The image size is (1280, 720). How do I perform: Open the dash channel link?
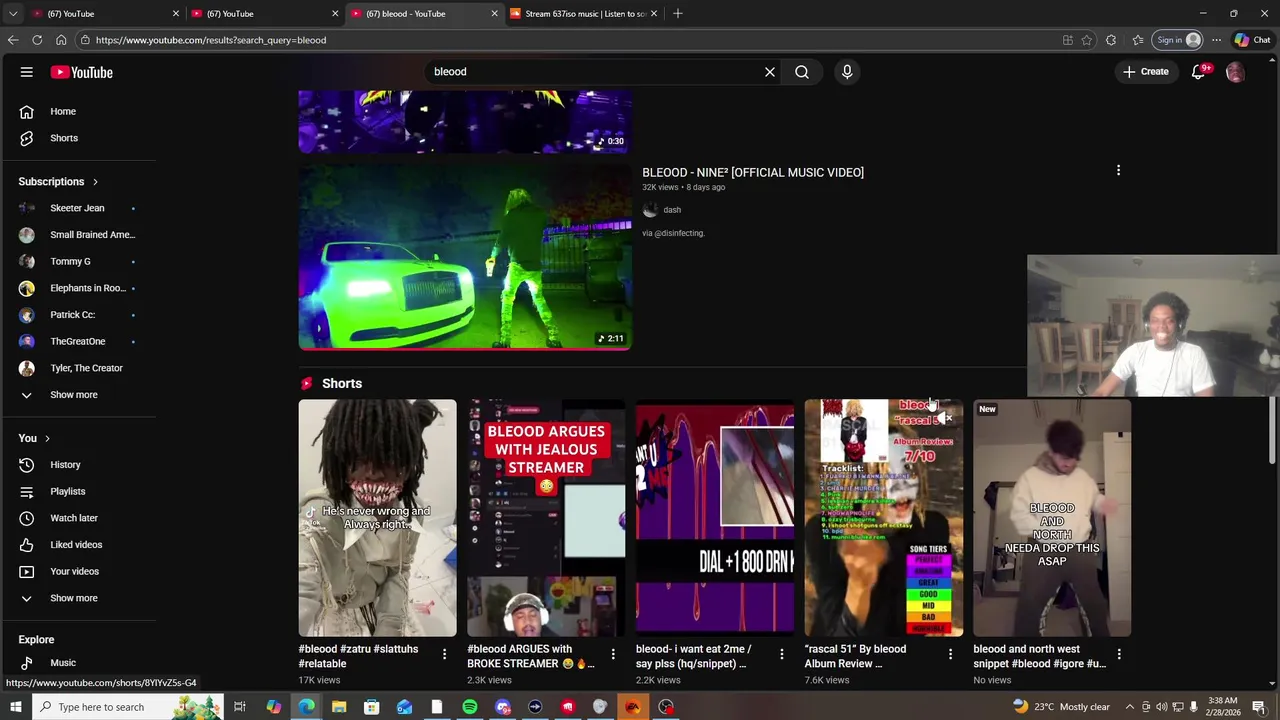coord(672,210)
